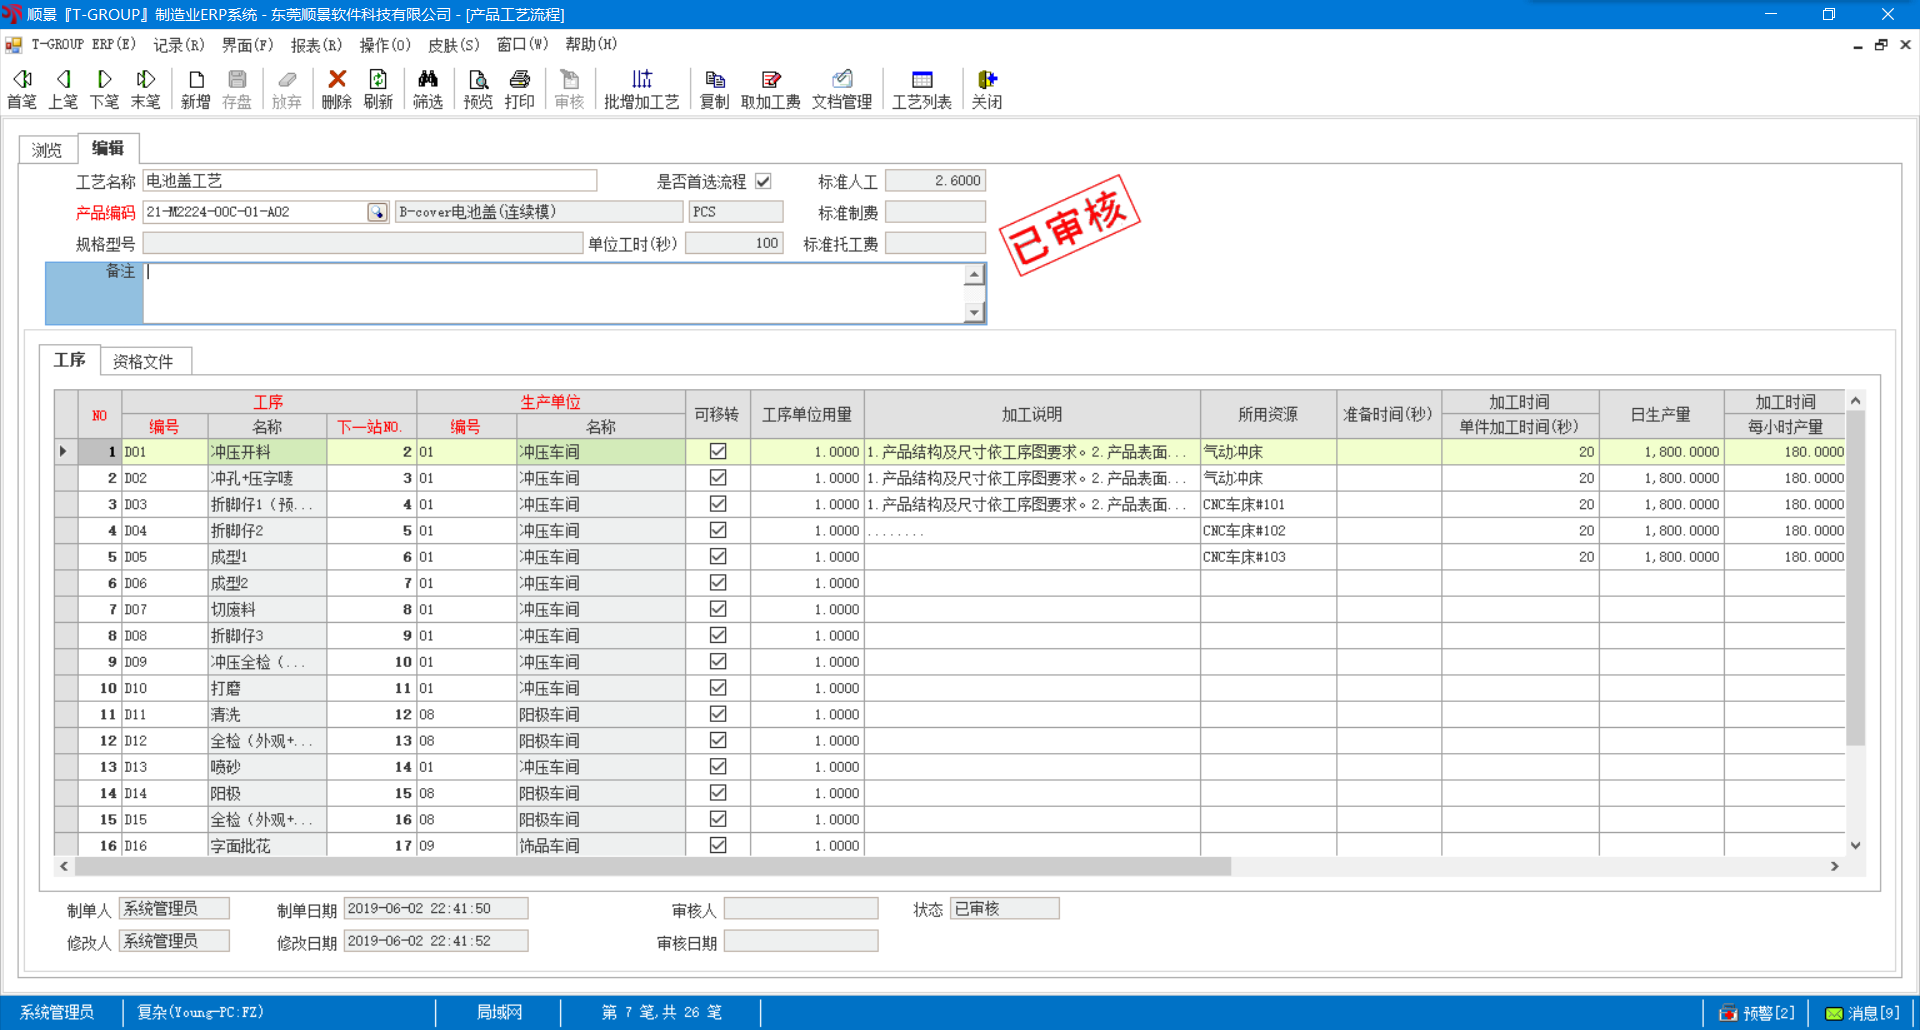Open the 报表(R) menu
This screenshot has width=1920, height=1030.
tap(316, 45)
